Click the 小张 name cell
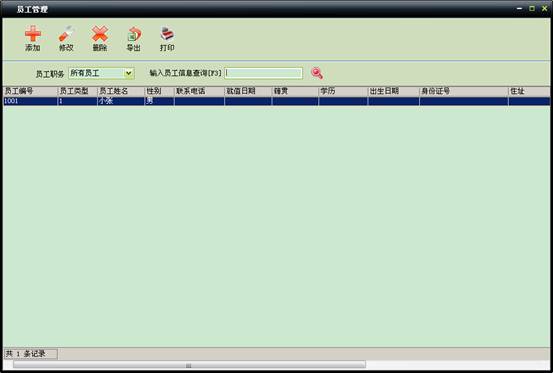Screen dimensions: 553x373 [x=121, y=101]
